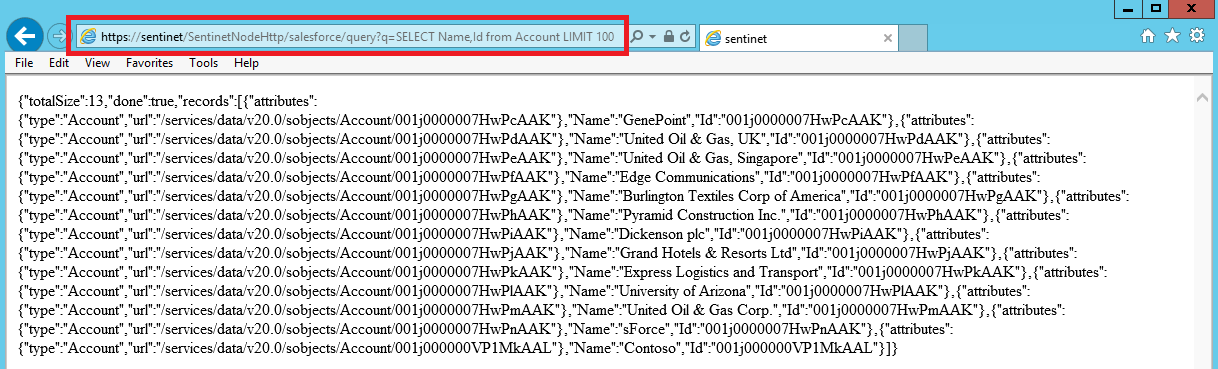Open a new blank tab

click(914, 38)
